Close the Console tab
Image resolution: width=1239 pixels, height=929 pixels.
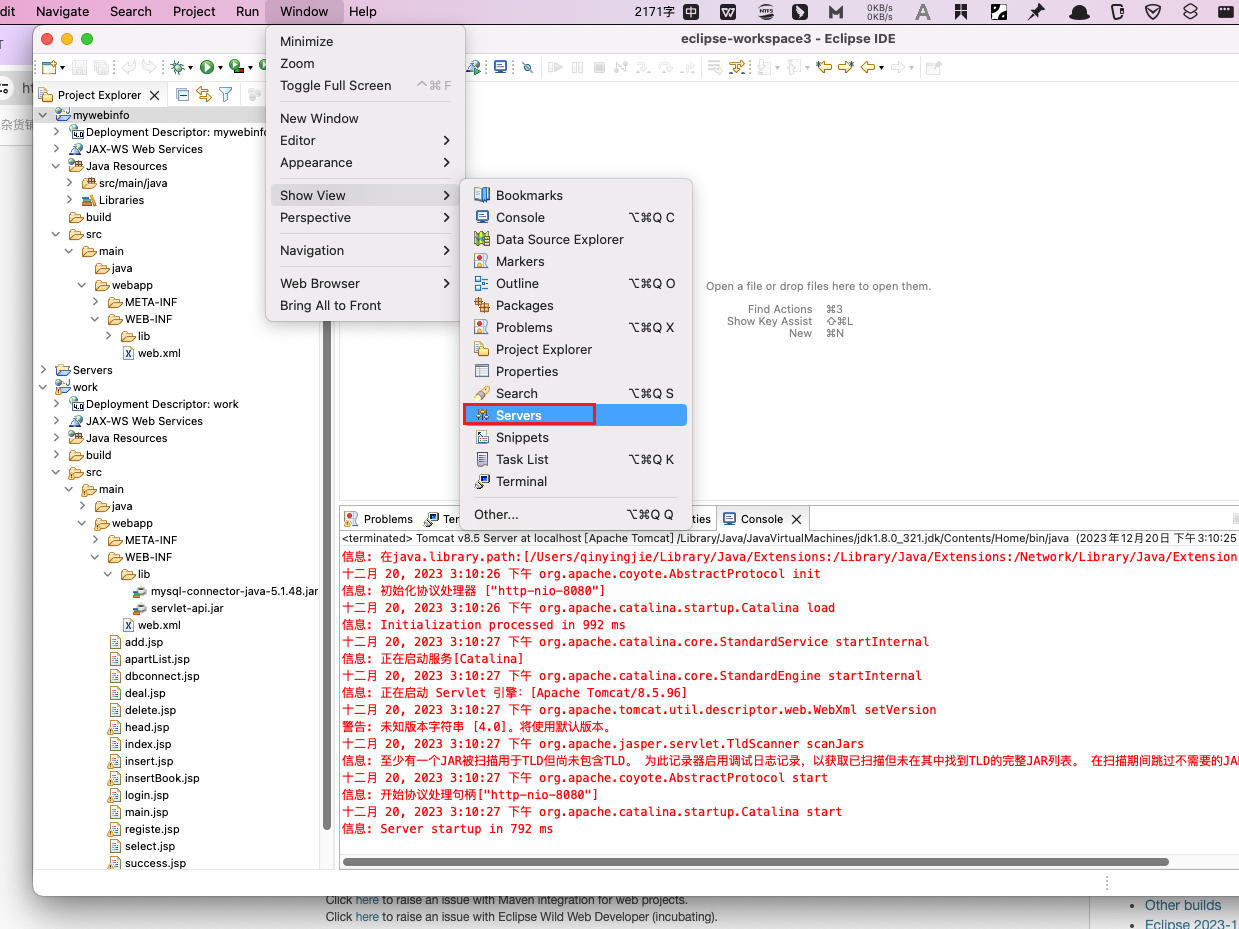click(x=796, y=519)
